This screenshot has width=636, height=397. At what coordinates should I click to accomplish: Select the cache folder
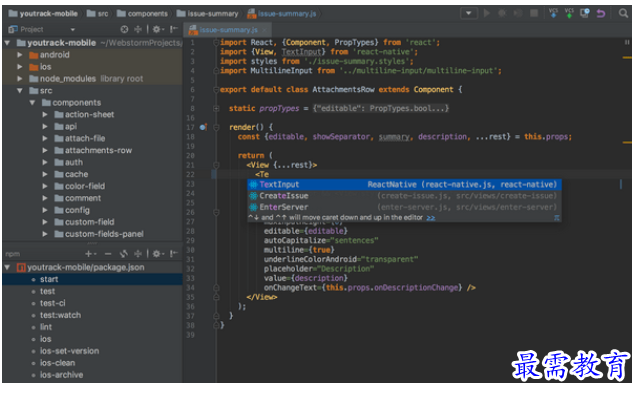[x=71, y=174]
